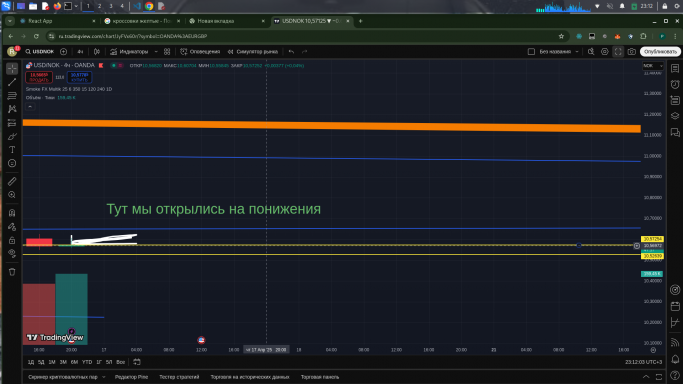Toggle fullscreen mode
The image size is (683, 384).
618,51
